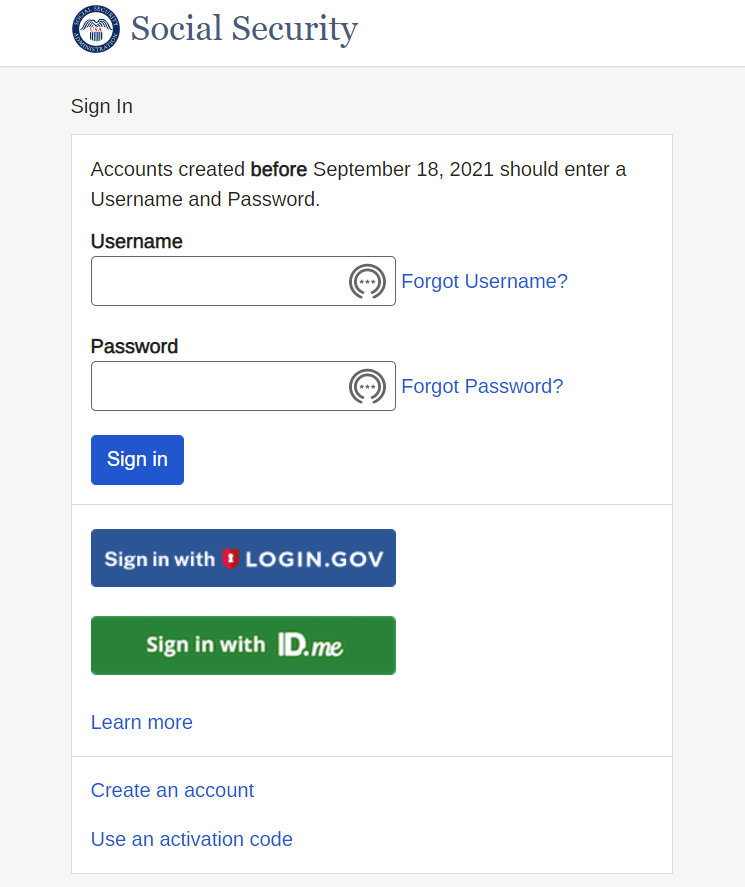This screenshot has height=887, width=745.
Task: Click the Social Security header title
Action: [244, 28]
